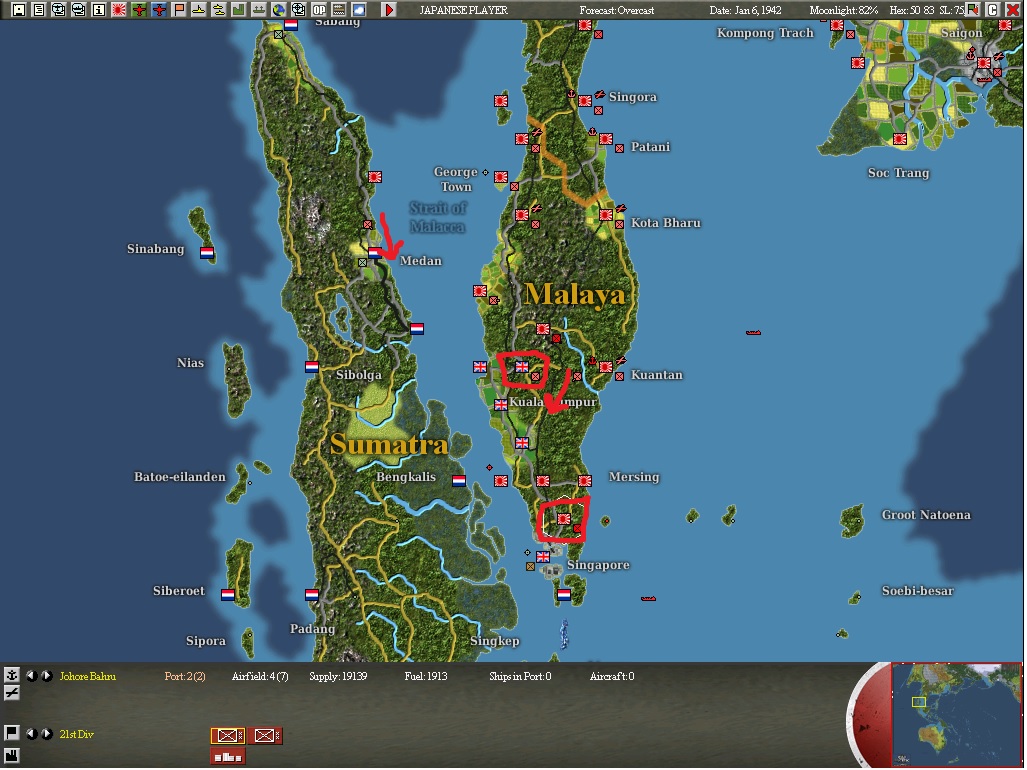Open the information 'i' icon
Image resolution: width=1027 pixels, height=770 pixels.
coord(99,10)
